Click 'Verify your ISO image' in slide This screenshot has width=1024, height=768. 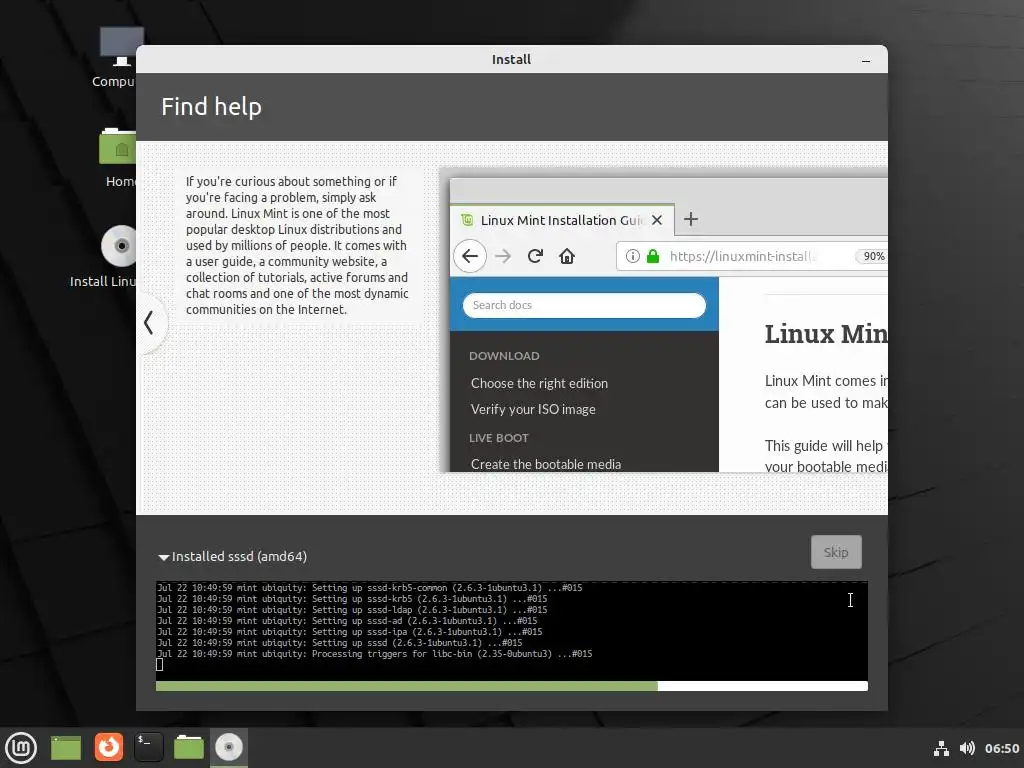click(533, 409)
